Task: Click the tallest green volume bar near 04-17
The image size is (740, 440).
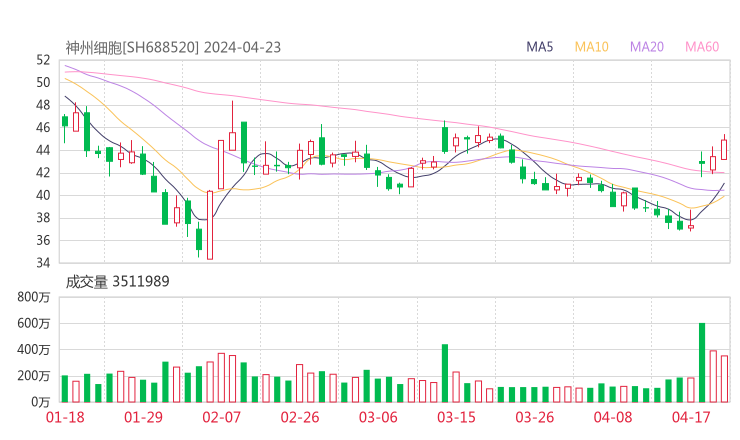Action: [702, 363]
